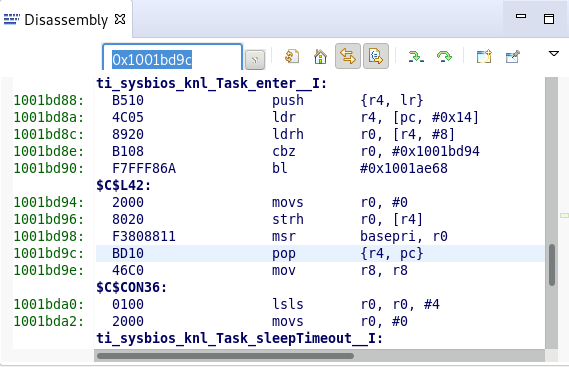
Task: Click address 1001bd8a
Action: coord(49,117)
